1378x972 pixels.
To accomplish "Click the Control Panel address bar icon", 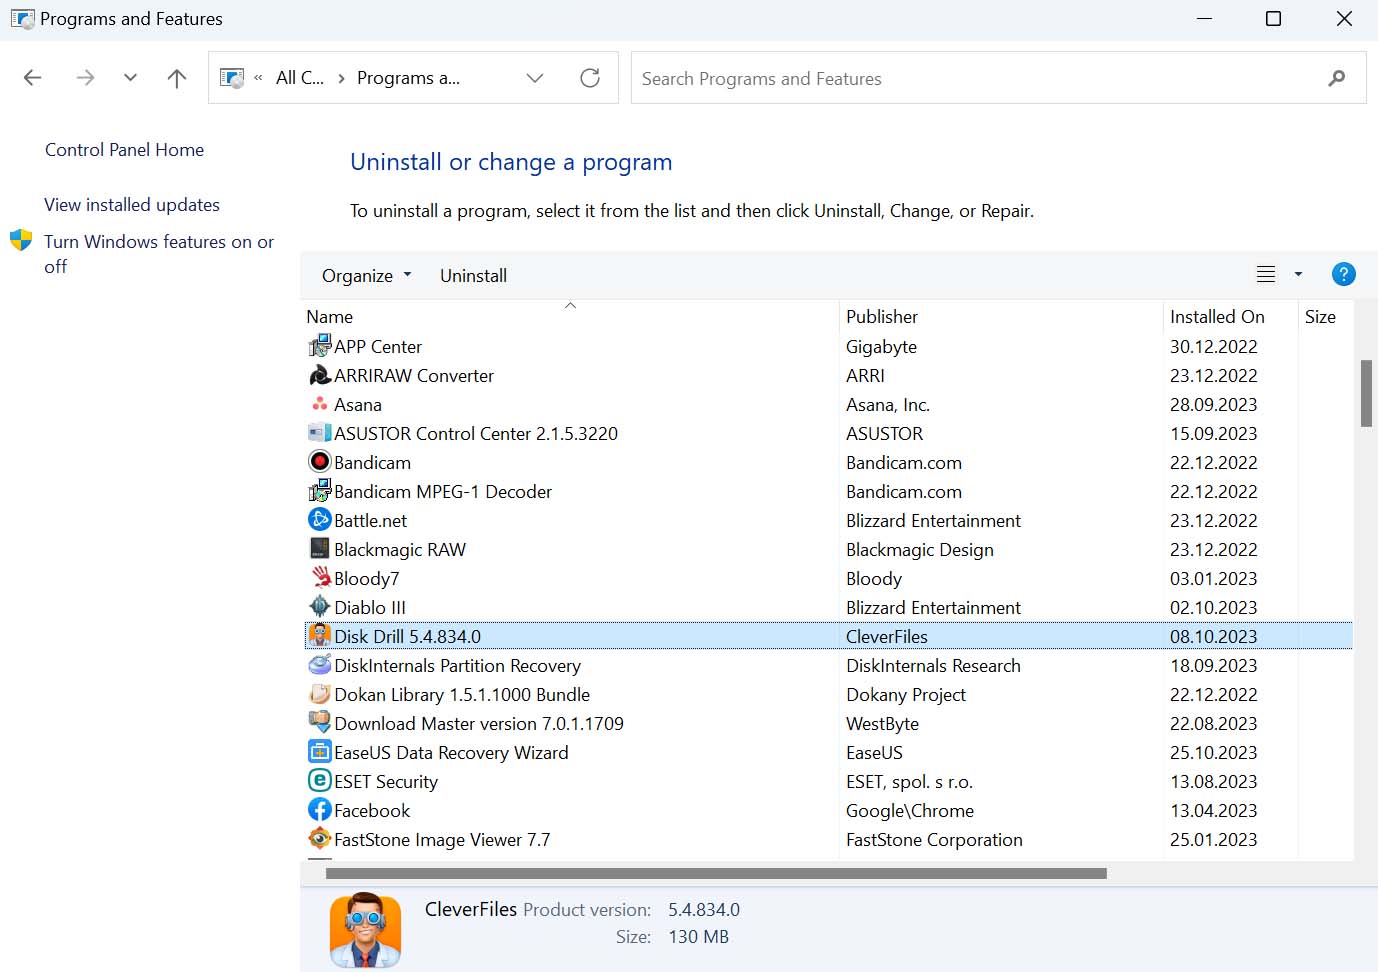I will click(x=232, y=78).
